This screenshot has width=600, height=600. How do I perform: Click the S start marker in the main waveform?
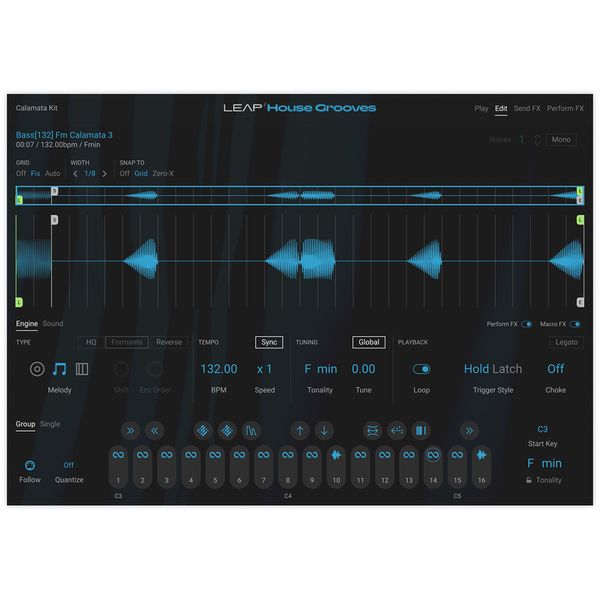[55, 220]
